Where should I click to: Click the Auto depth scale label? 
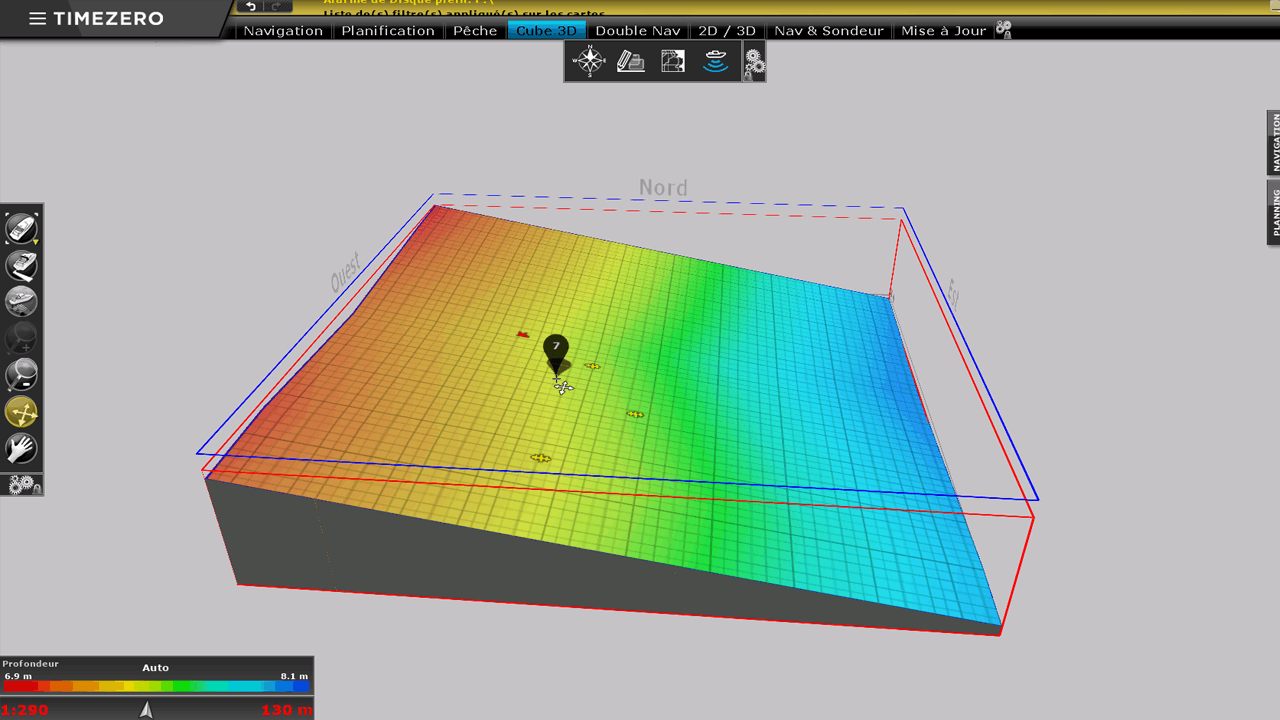[155, 668]
